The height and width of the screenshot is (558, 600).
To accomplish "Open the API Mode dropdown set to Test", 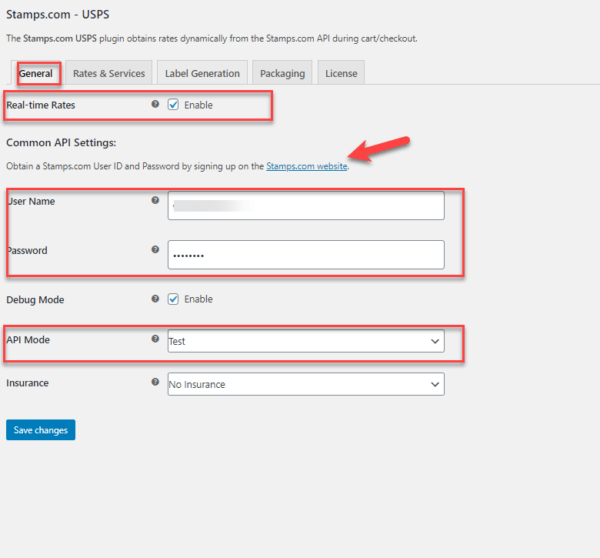I will coord(306,341).
